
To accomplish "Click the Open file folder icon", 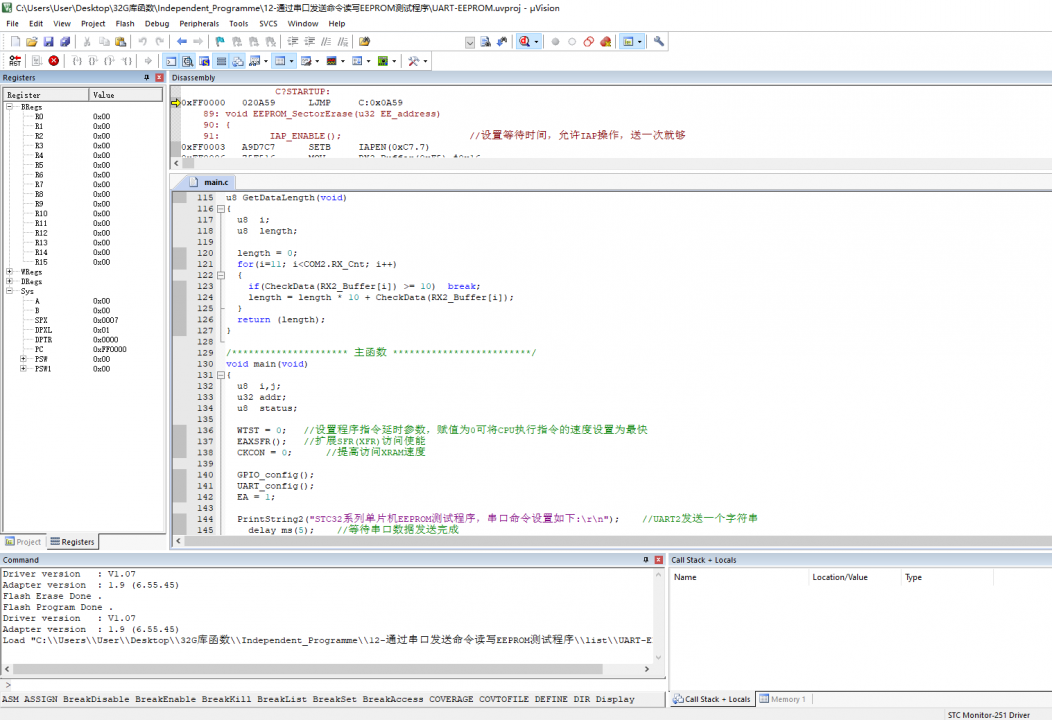I will (x=32, y=42).
